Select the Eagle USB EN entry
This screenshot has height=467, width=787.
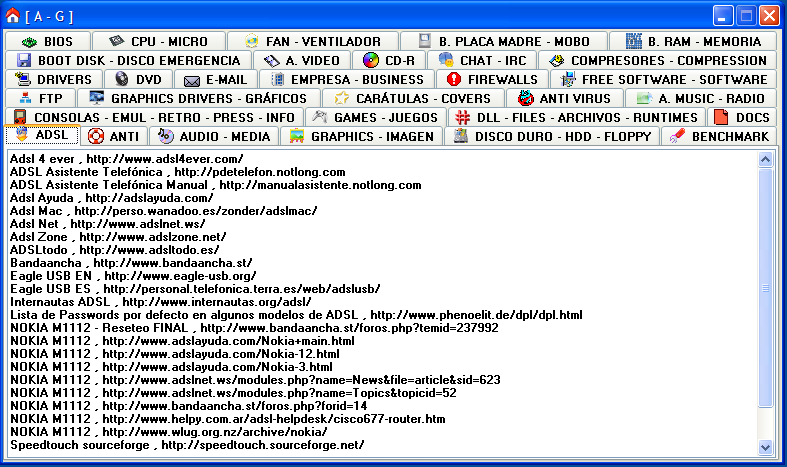click(x=133, y=276)
